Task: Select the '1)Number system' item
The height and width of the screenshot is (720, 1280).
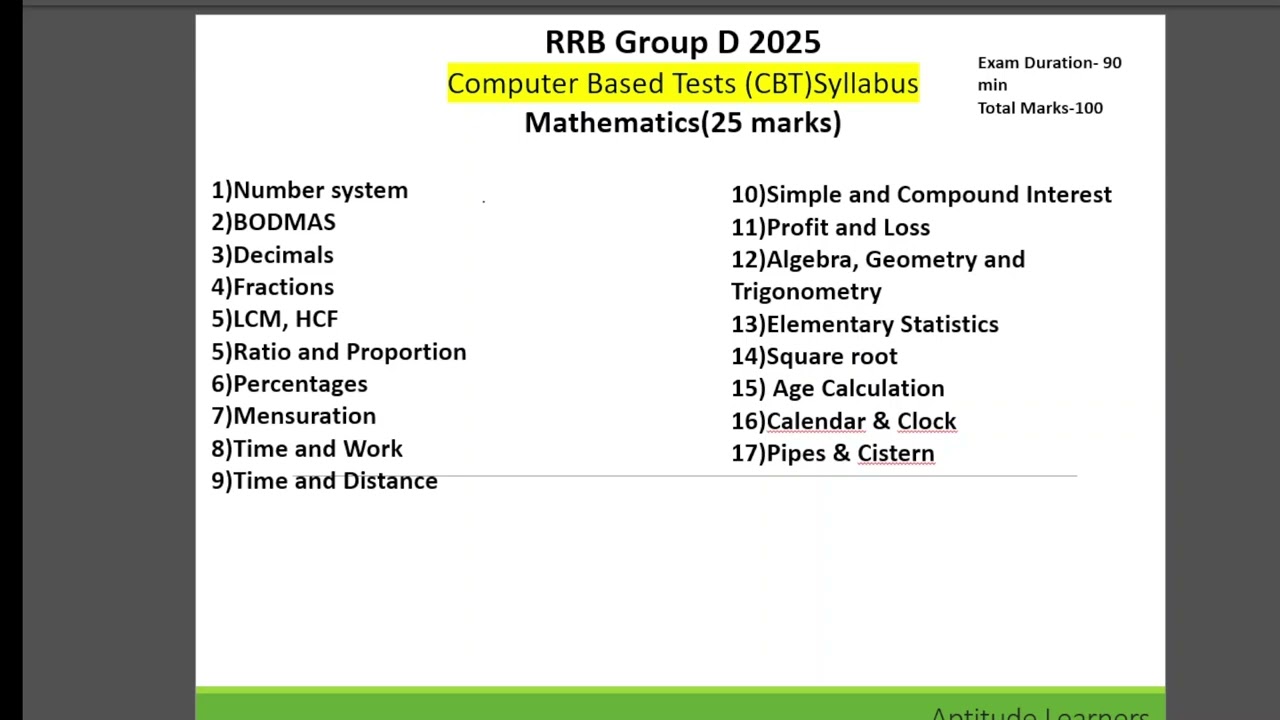Action: 309,190
